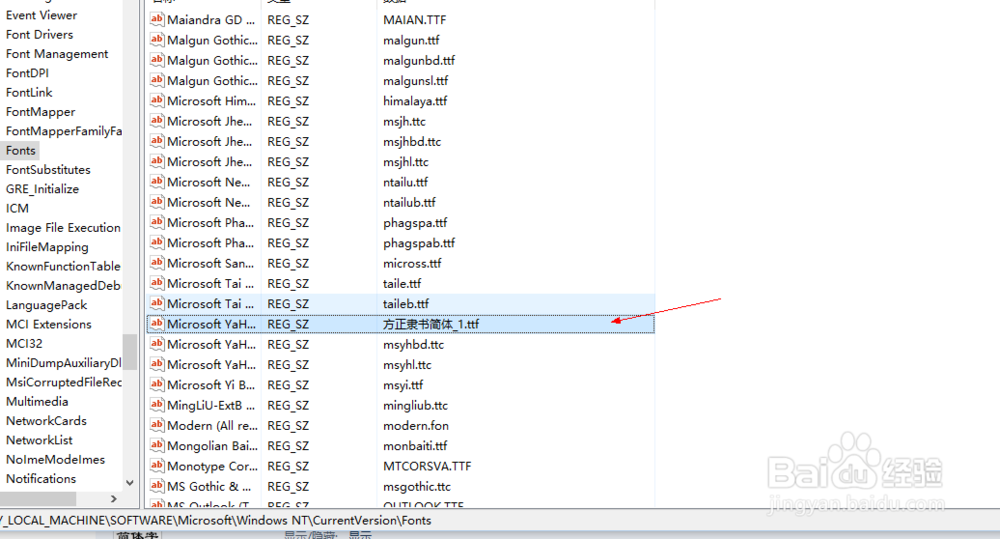Select the ICM key

[x=17, y=208]
